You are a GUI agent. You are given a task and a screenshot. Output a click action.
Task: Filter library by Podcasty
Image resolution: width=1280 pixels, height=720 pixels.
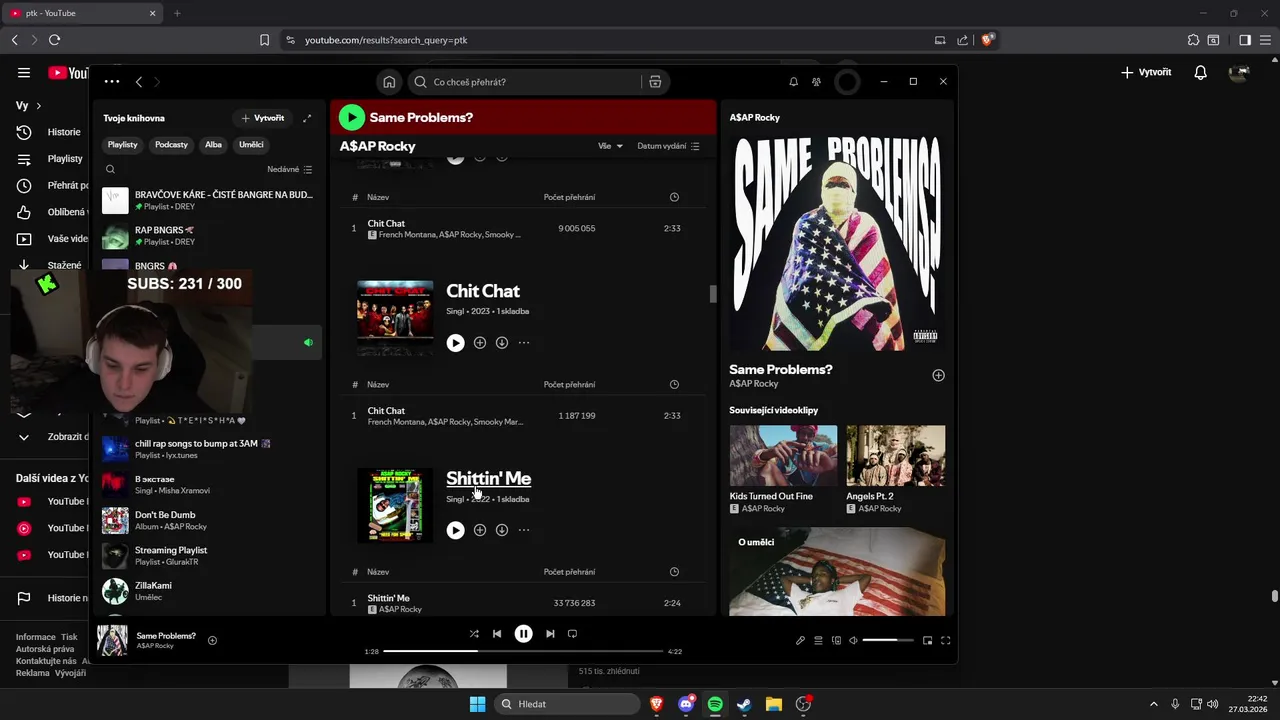[171, 145]
